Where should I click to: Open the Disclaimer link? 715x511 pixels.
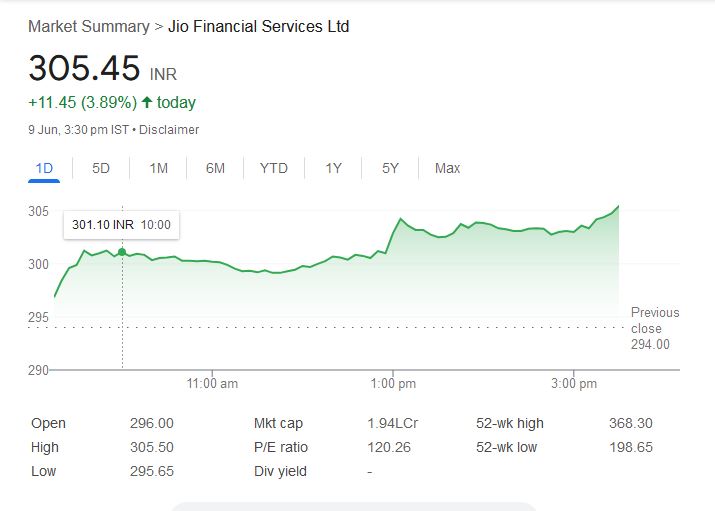[x=169, y=130]
